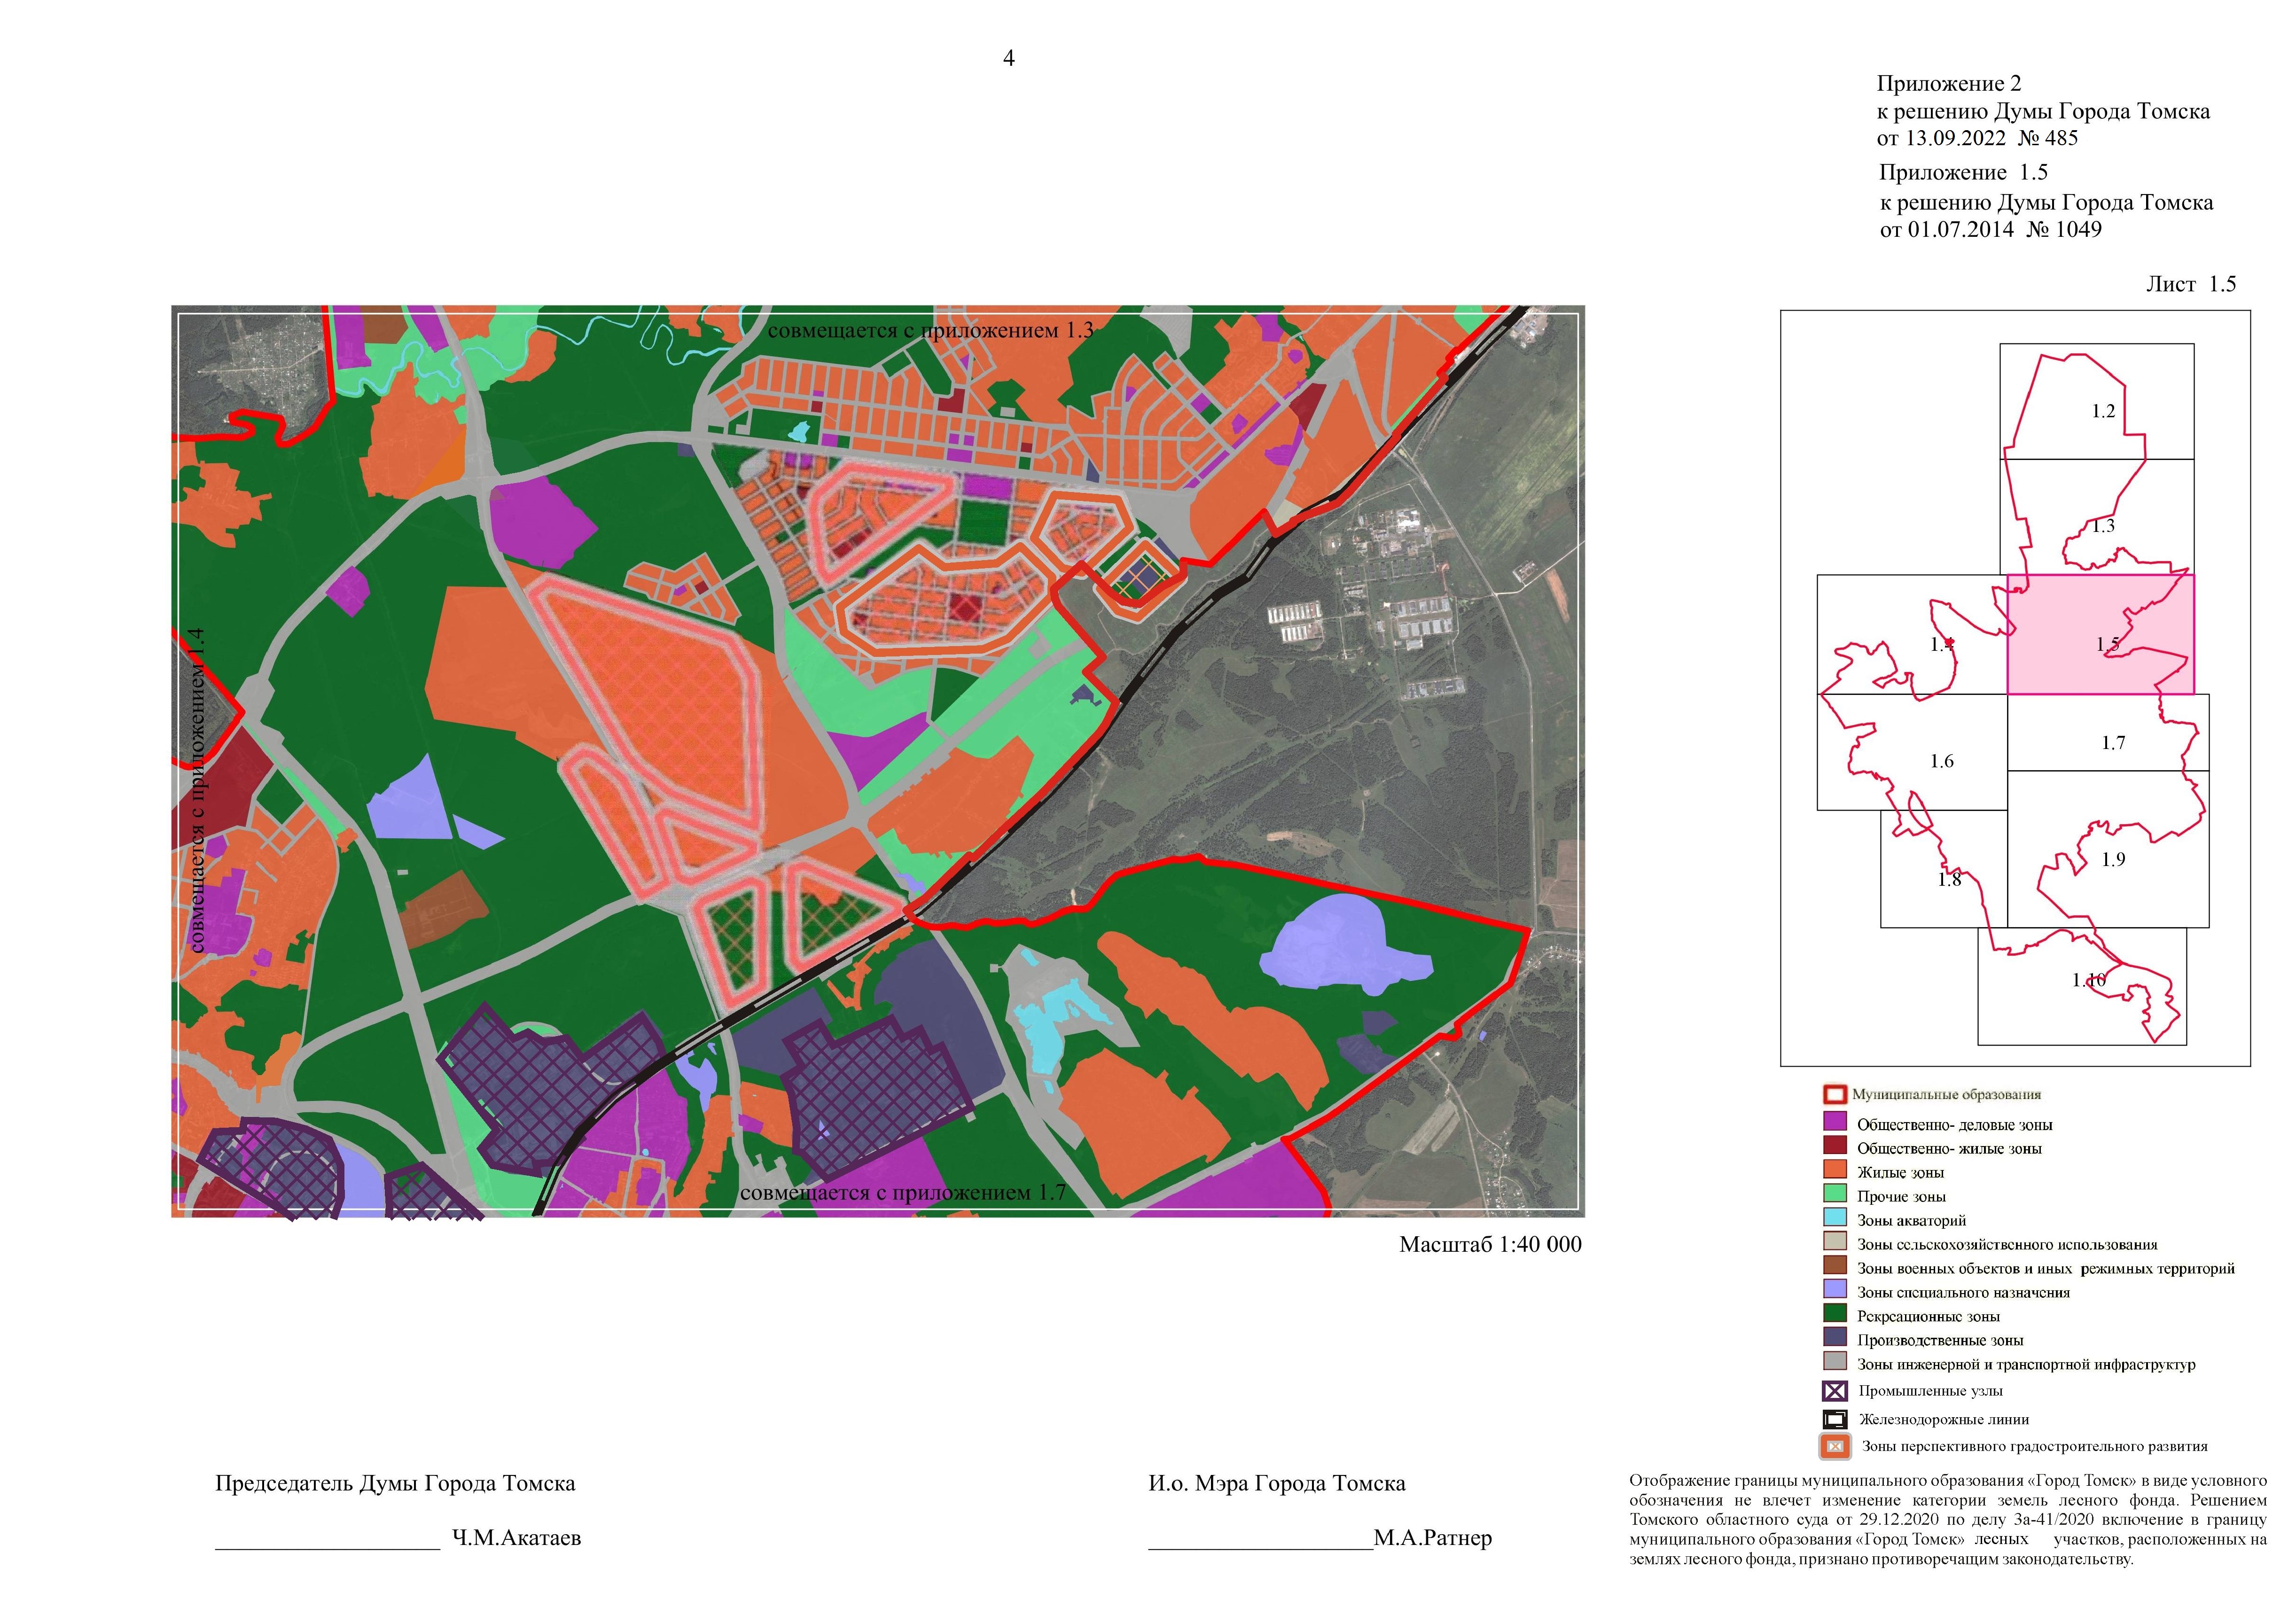This screenshot has width=2296, height=1607.
Task: Click the 'совмещается с приложением 1.3' map label
Action: point(930,330)
